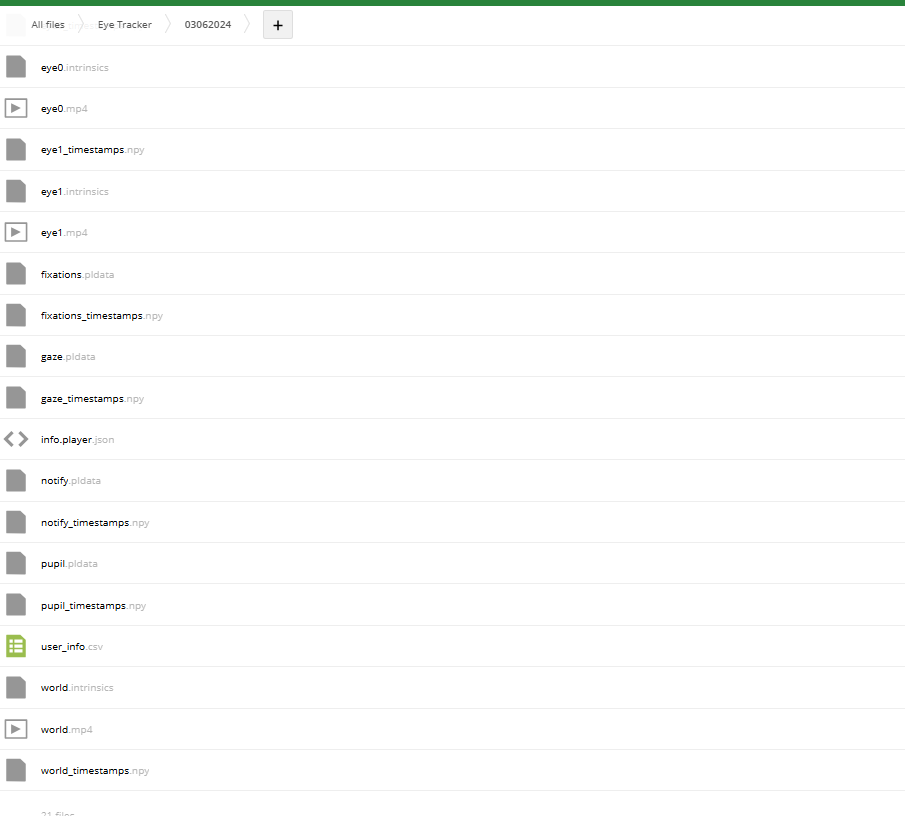Open world_timestamps.npy file name
905x816 pixels.
pos(95,771)
